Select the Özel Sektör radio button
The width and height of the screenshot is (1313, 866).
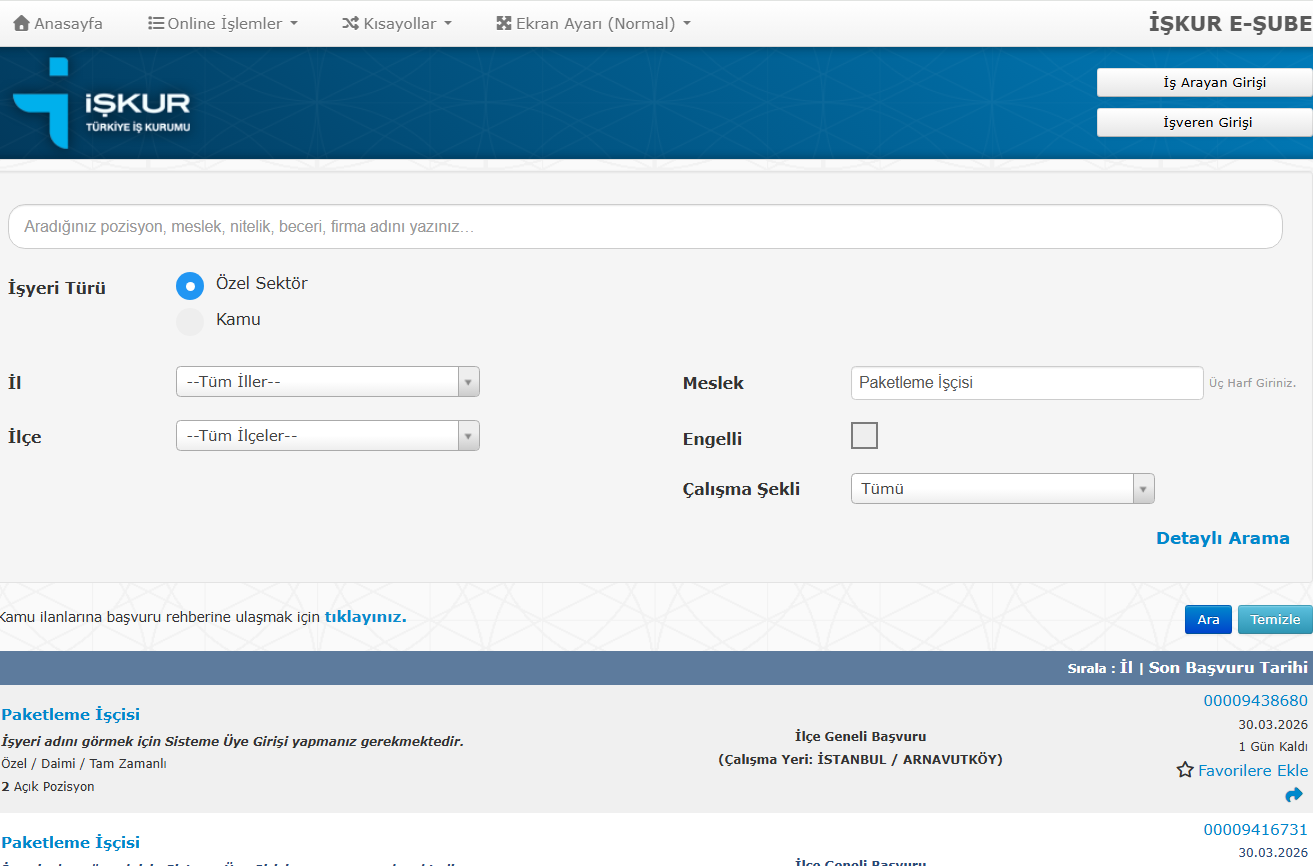190,286
